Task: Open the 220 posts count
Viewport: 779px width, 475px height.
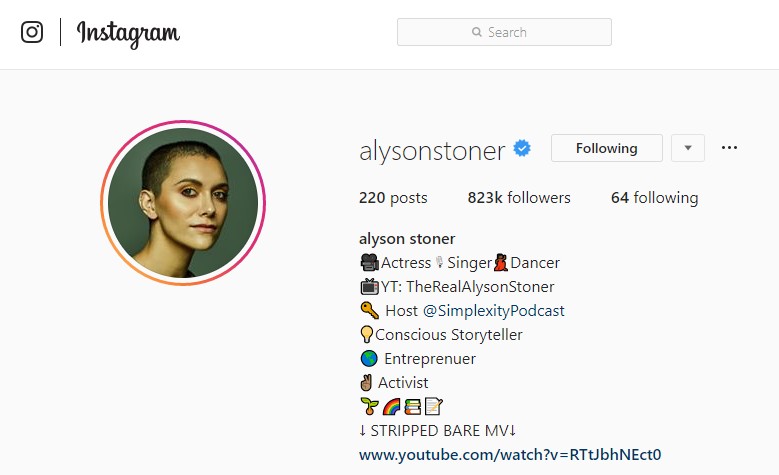Action: (x=393, y=198)
